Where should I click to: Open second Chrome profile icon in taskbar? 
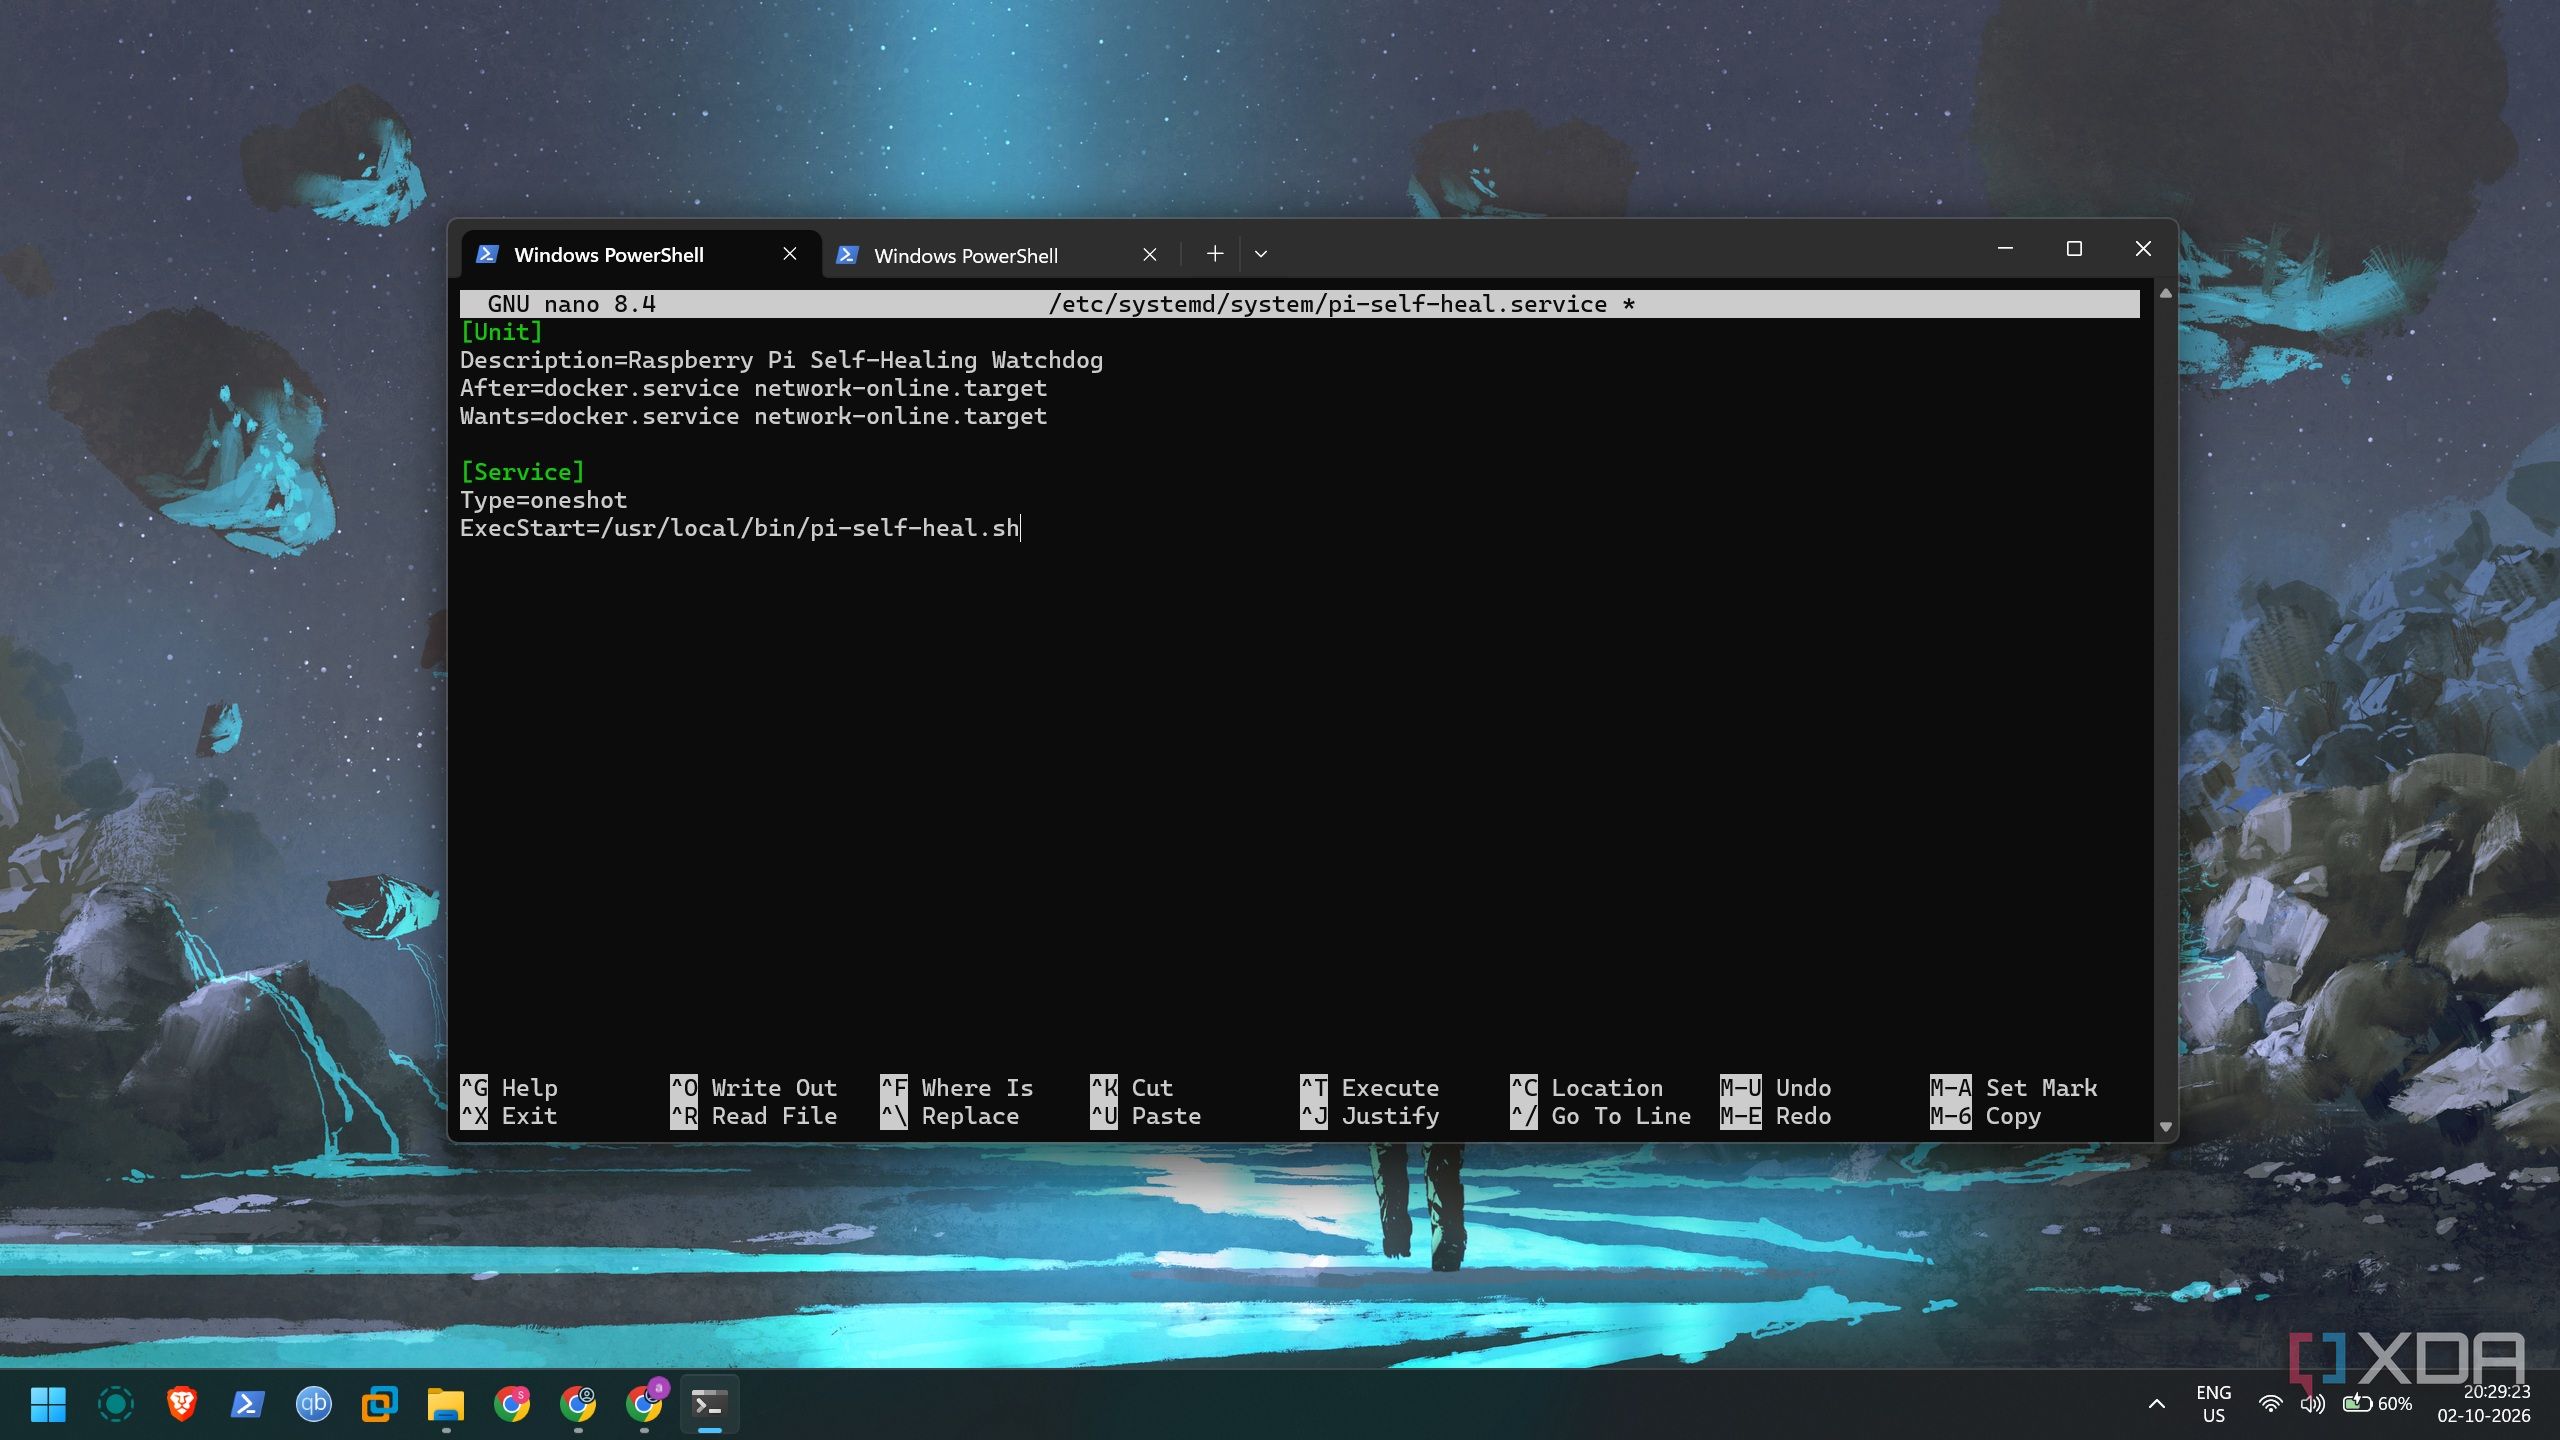[577, 1404]
